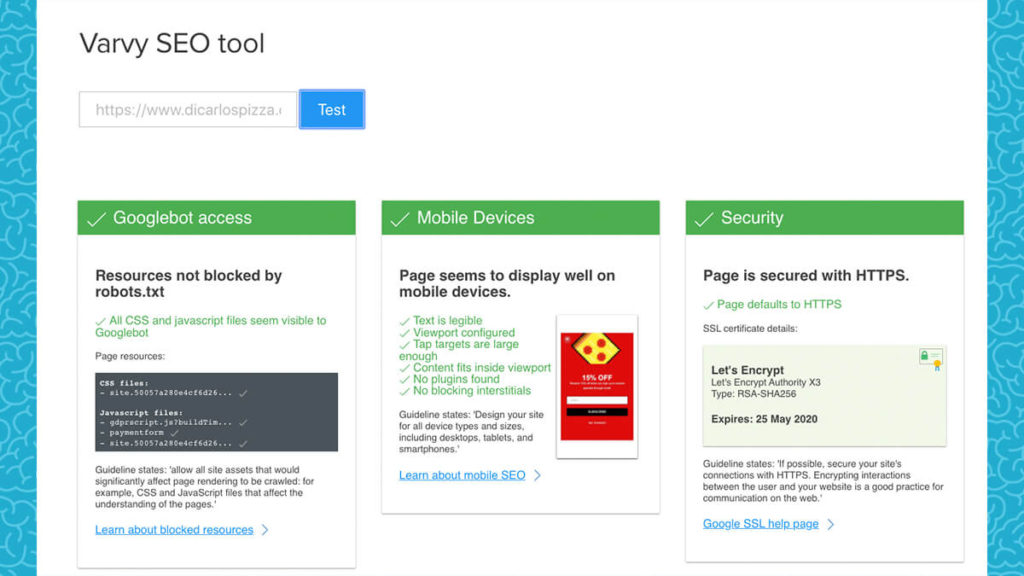Select the Mobile Devices green header
The height and width of the screenshot is (576, 1024).
point(521,218)
